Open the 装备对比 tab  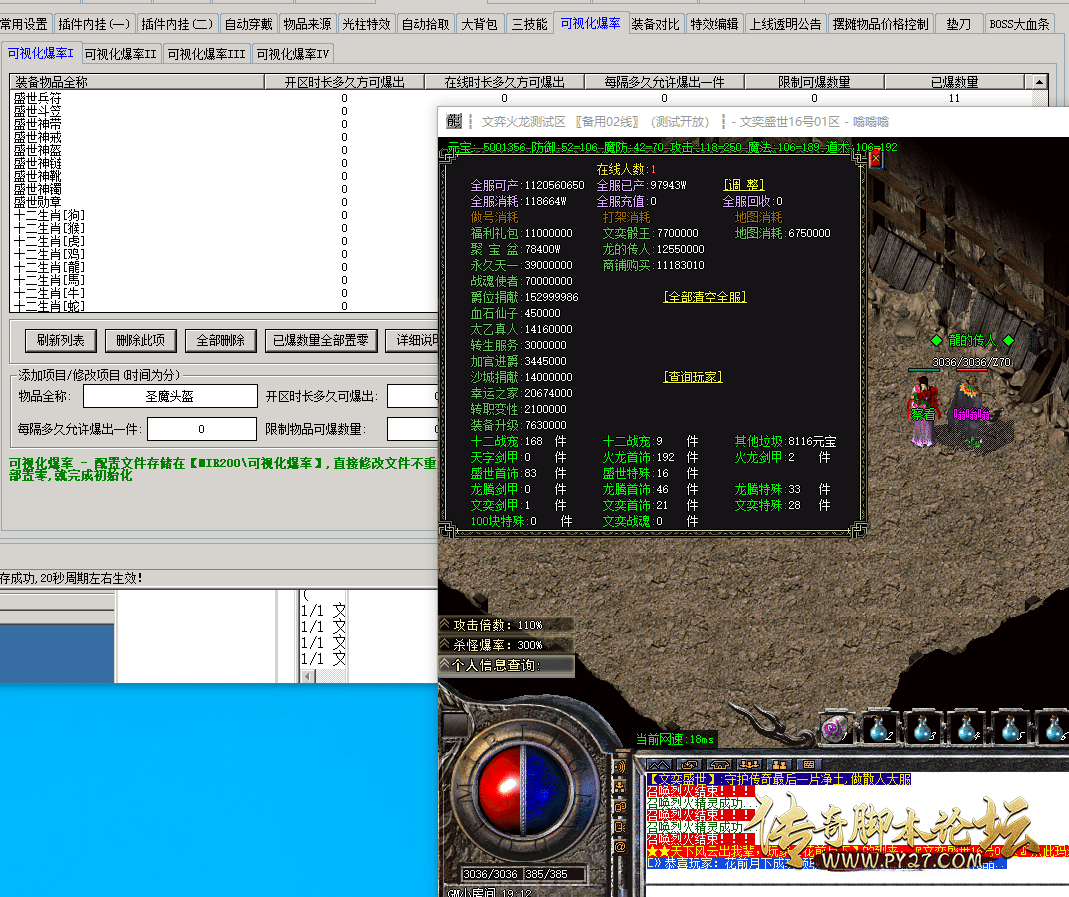(655, 25)
